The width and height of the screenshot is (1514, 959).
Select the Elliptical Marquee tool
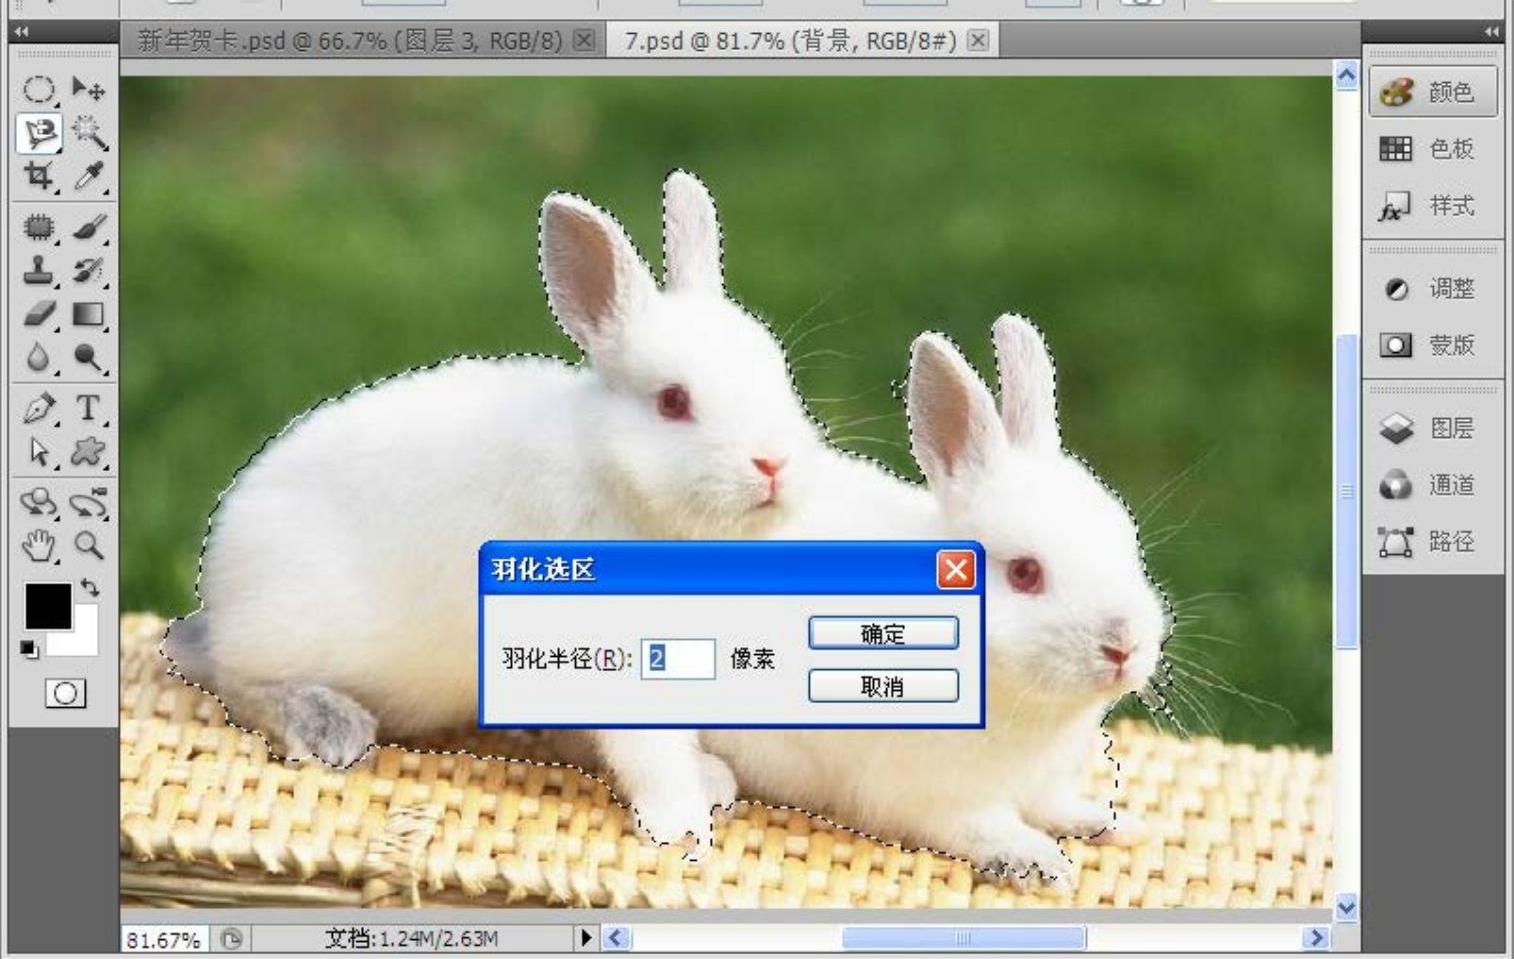38,90
